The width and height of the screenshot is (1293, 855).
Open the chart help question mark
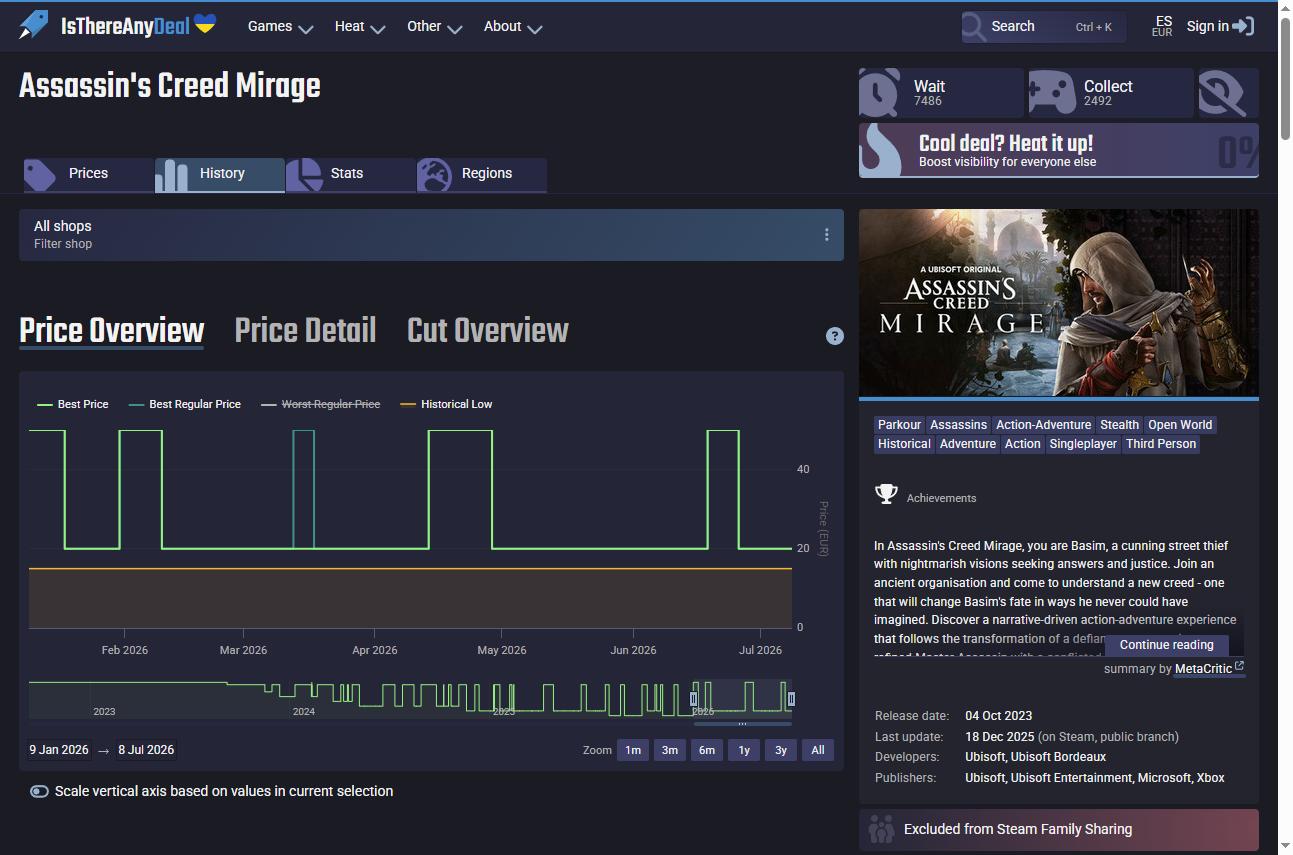coord(835,336)
